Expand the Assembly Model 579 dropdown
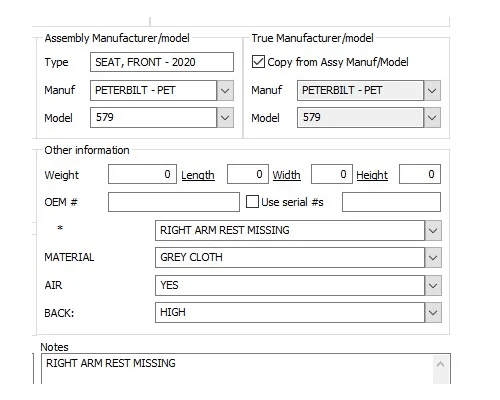 [225, 117]
